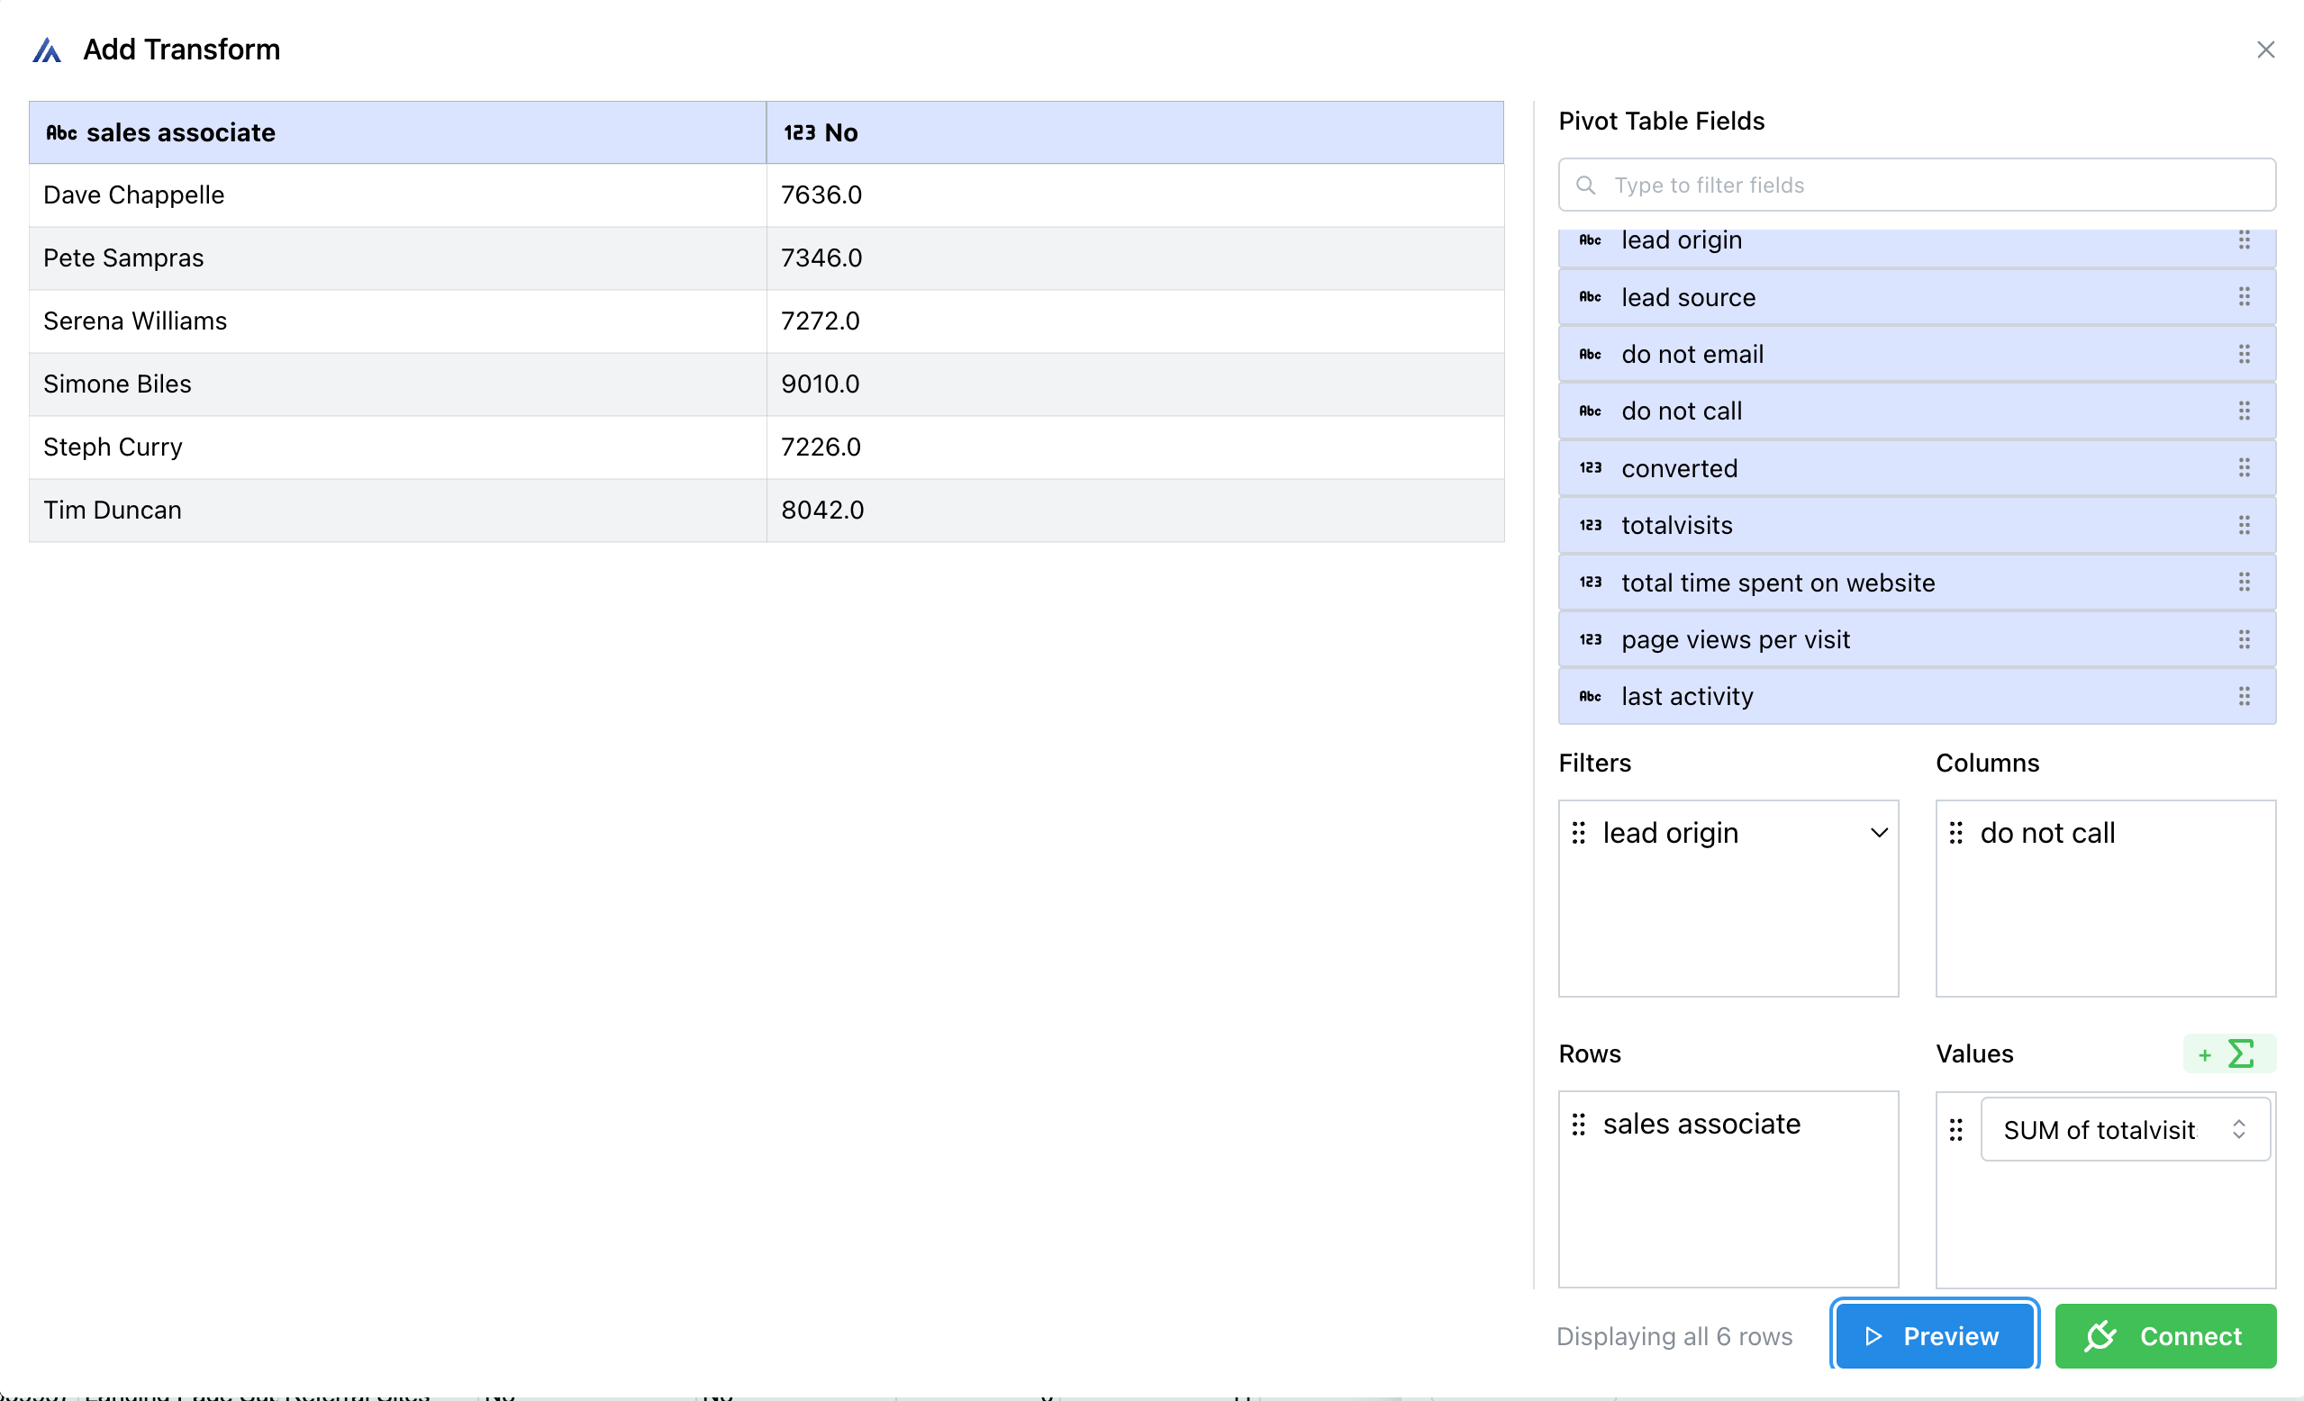Image resolution: width=2304 pixels, height=1401 pixels.
Task: Click drag handle beside SUM of totalvisit
Action: 1956,1130
